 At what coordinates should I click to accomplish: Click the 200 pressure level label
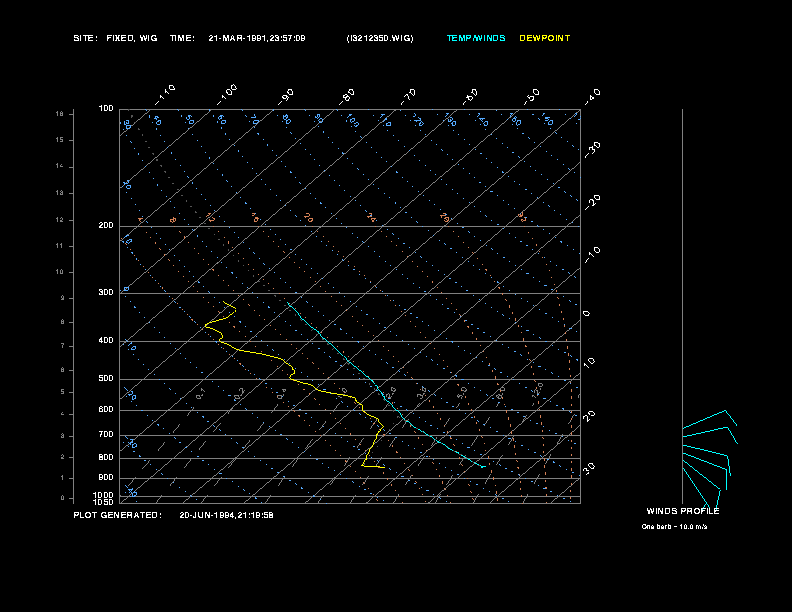[x=106, y=226]
